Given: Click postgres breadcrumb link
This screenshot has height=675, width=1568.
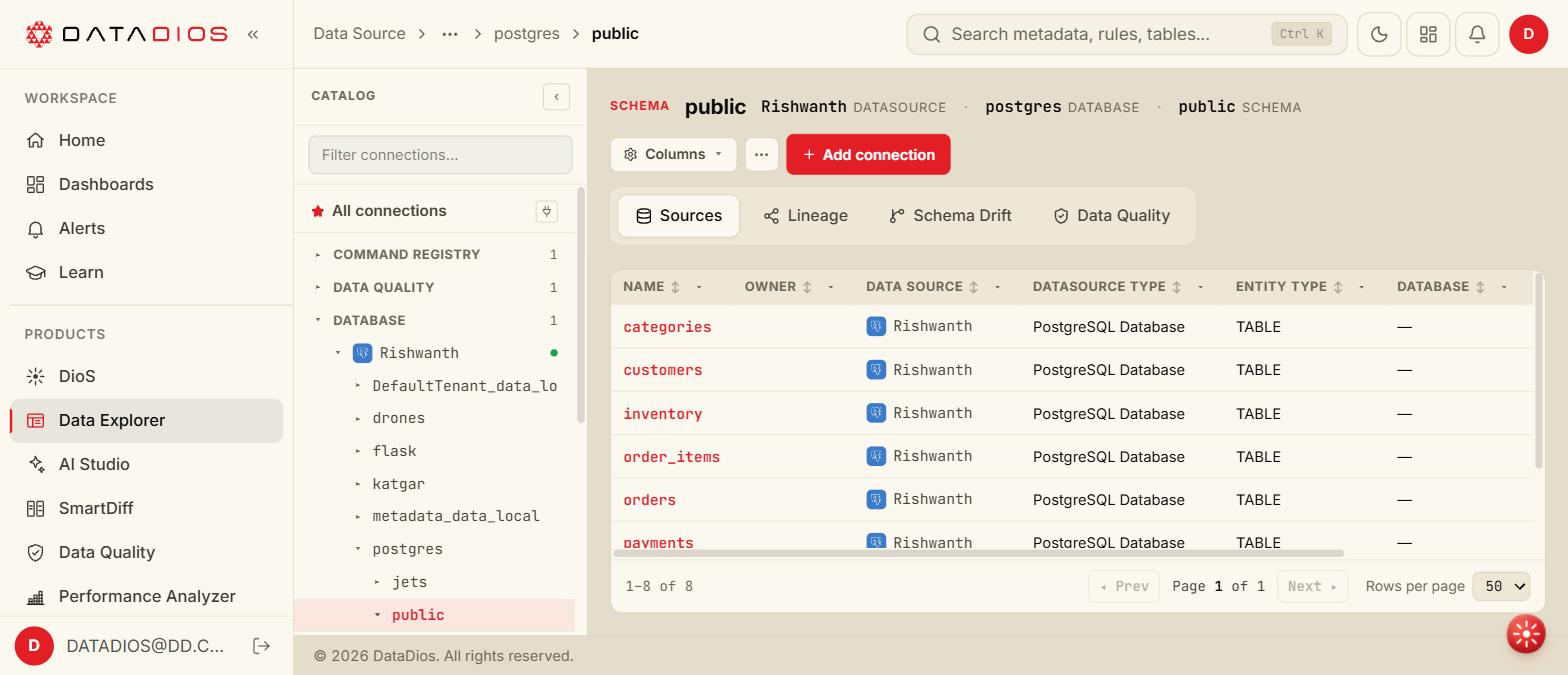Looking at the screenshot, I should pyautogui.click(x=527, y=34).
